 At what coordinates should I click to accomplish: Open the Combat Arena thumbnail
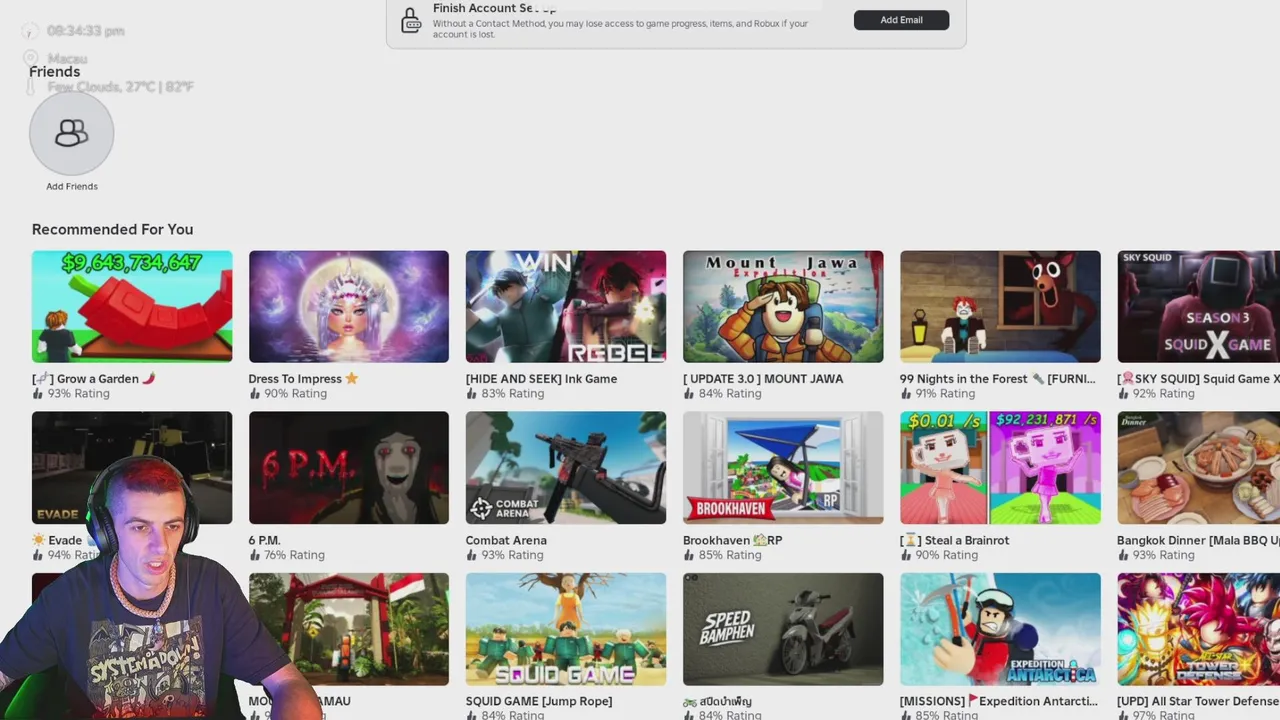(x=566, y=467)
